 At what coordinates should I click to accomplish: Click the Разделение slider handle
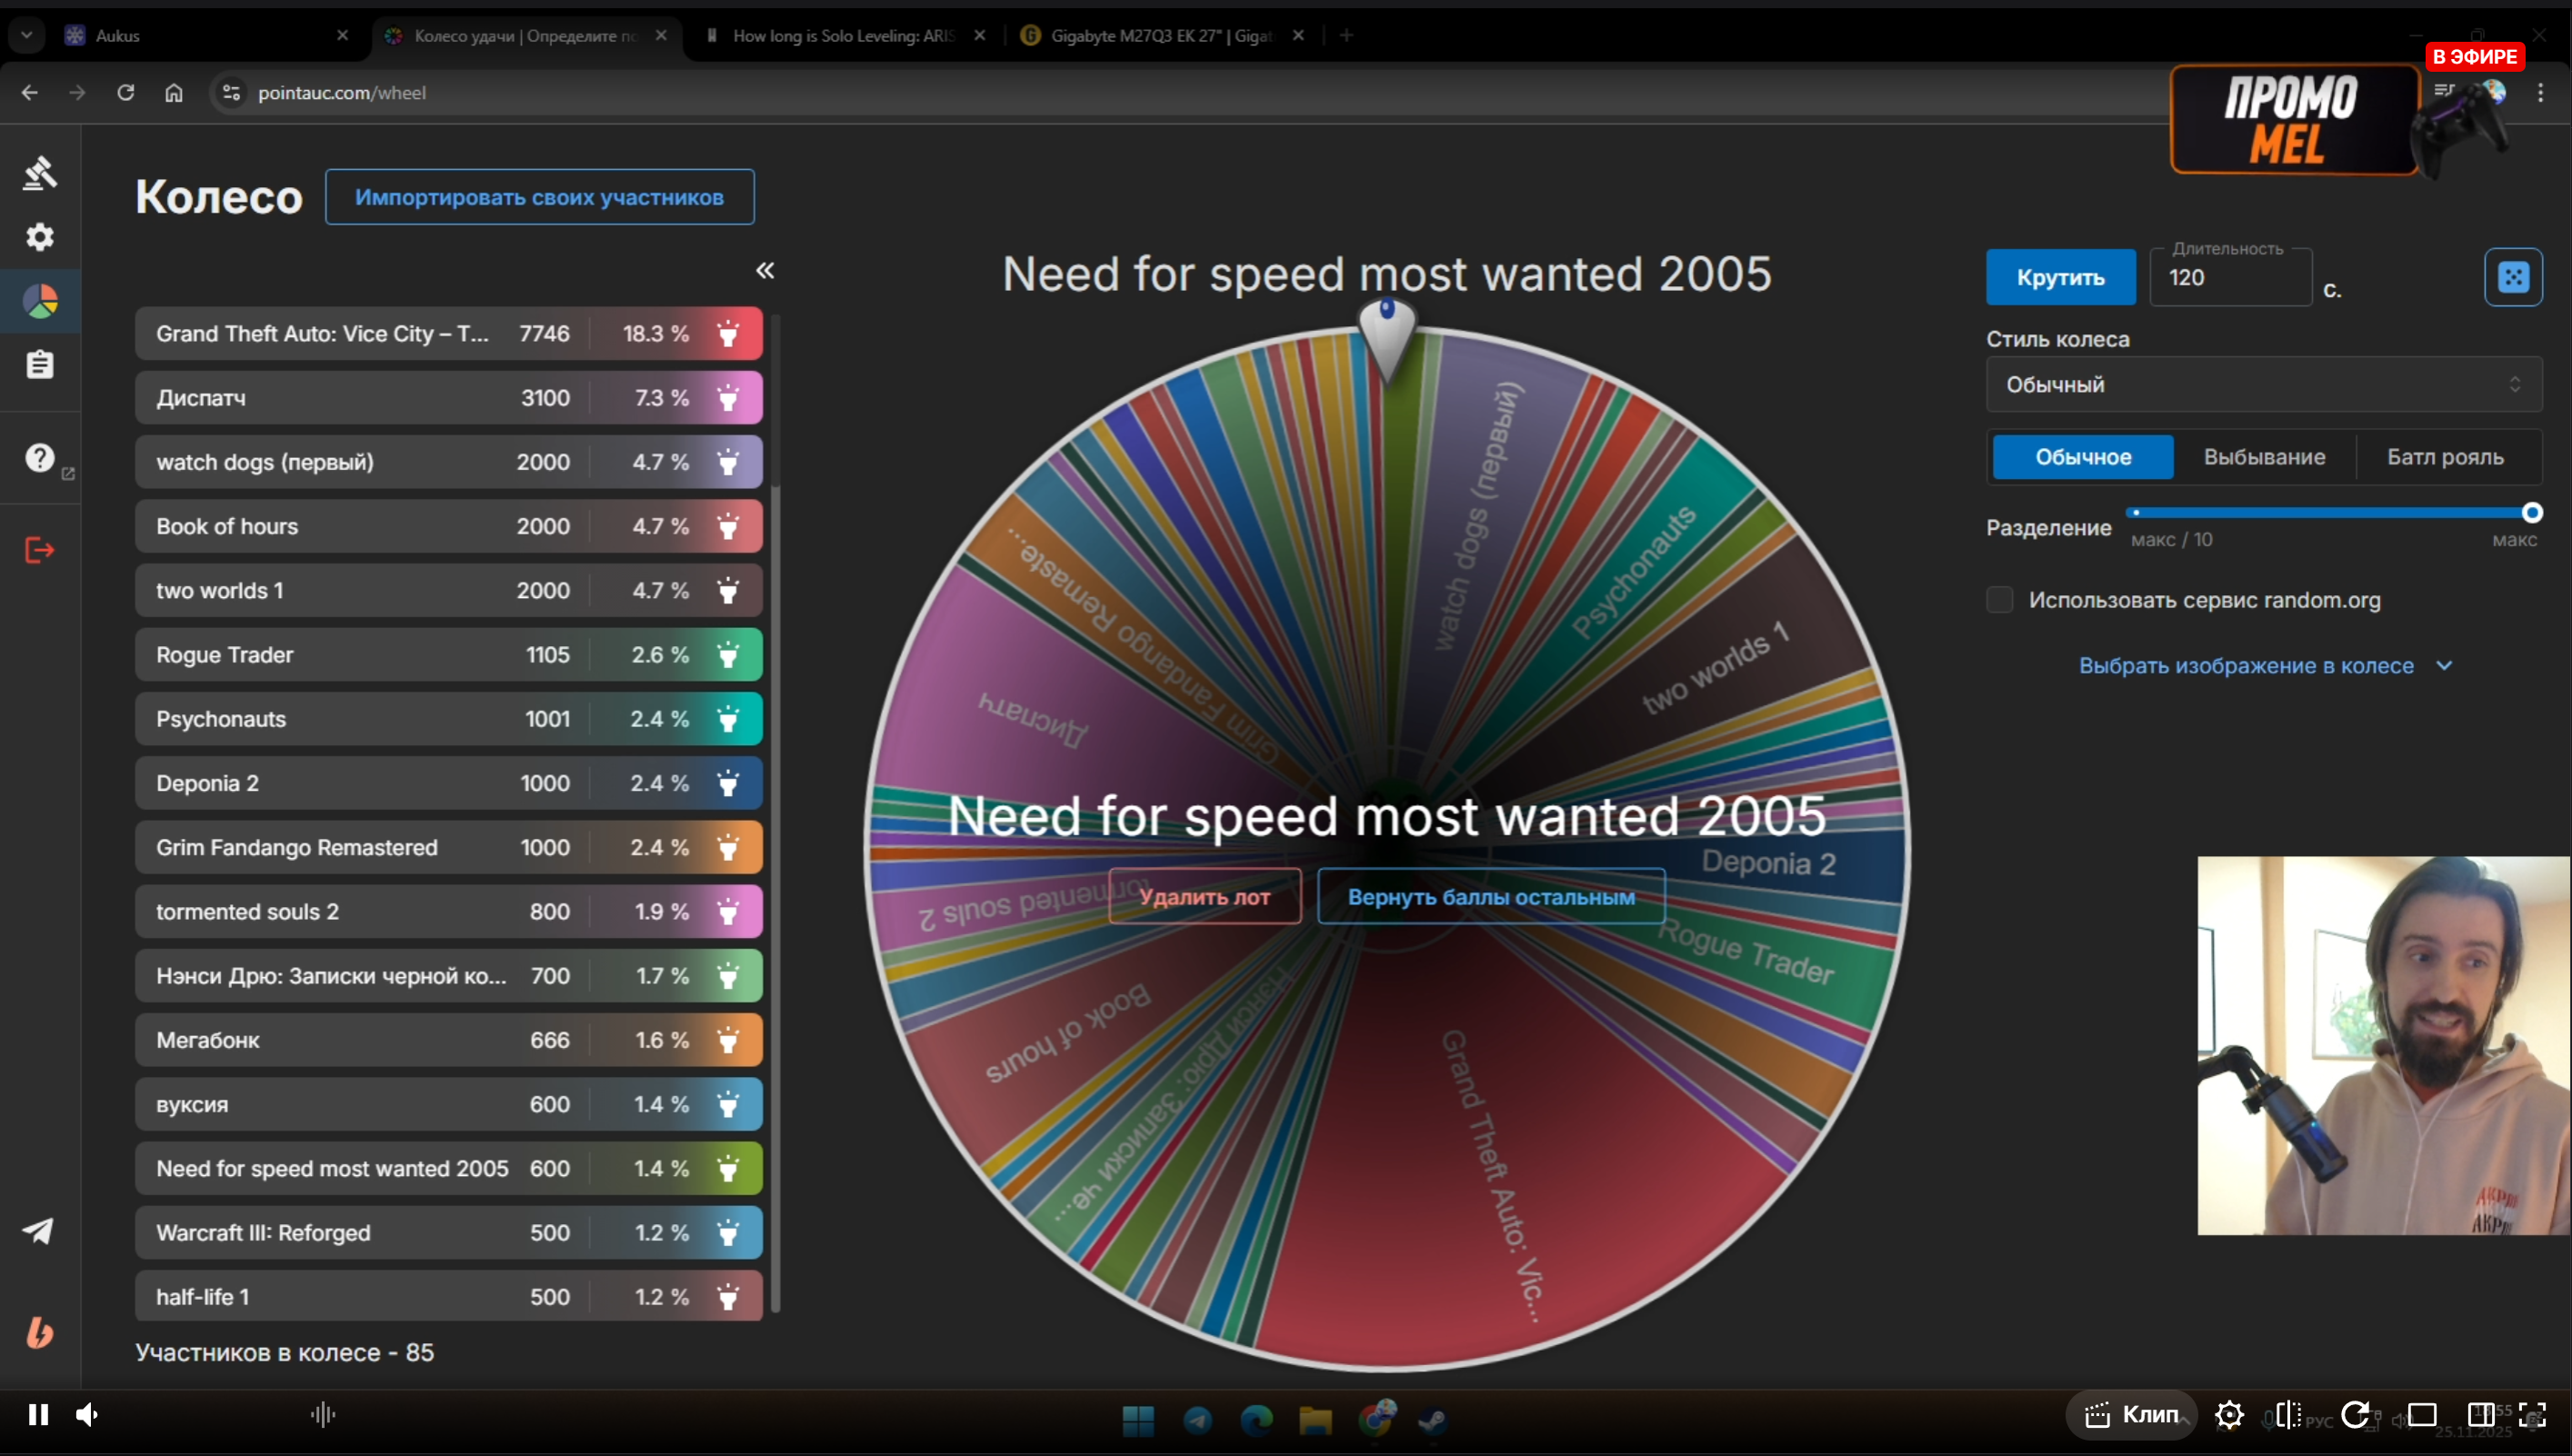point(2531,513)
